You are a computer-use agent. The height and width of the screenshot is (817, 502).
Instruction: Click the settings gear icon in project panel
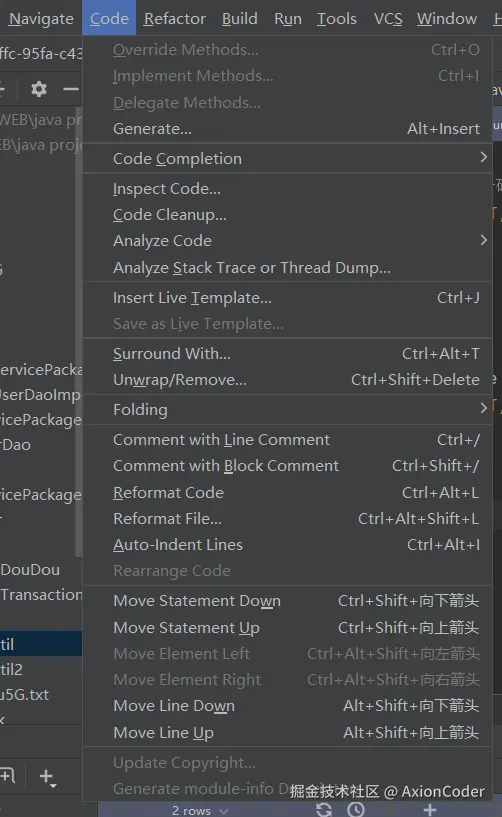pos(39,89)
